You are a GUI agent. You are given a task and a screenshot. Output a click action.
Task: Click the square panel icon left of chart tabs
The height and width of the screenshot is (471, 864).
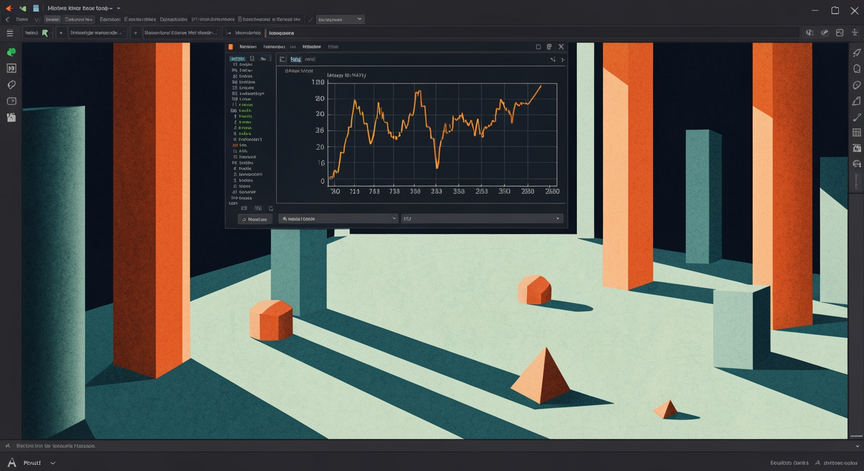click(x=282, y=59)
